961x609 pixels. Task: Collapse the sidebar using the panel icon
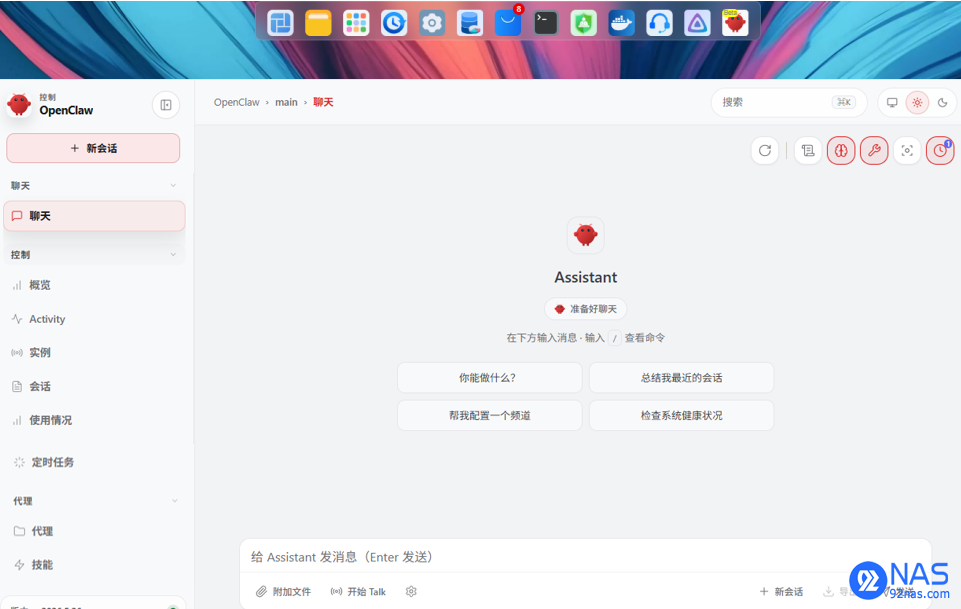coord(165,105)
